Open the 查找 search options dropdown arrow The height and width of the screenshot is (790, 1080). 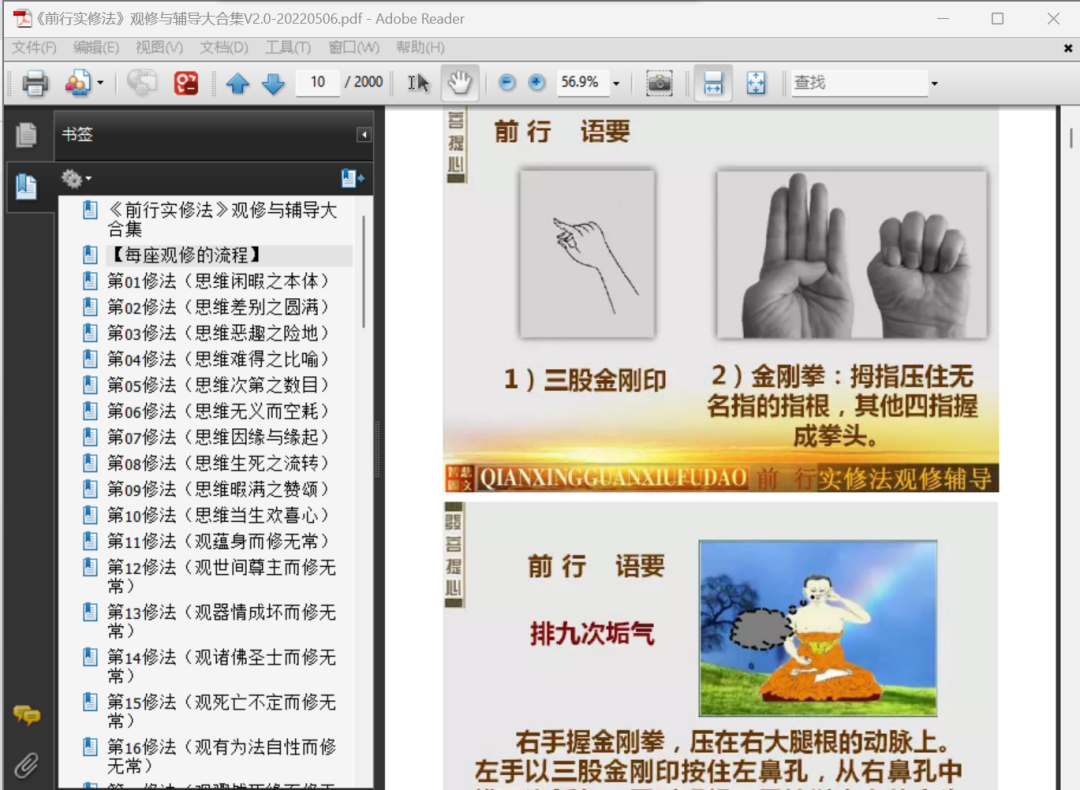pyautogui.click(x=934, y=83)
